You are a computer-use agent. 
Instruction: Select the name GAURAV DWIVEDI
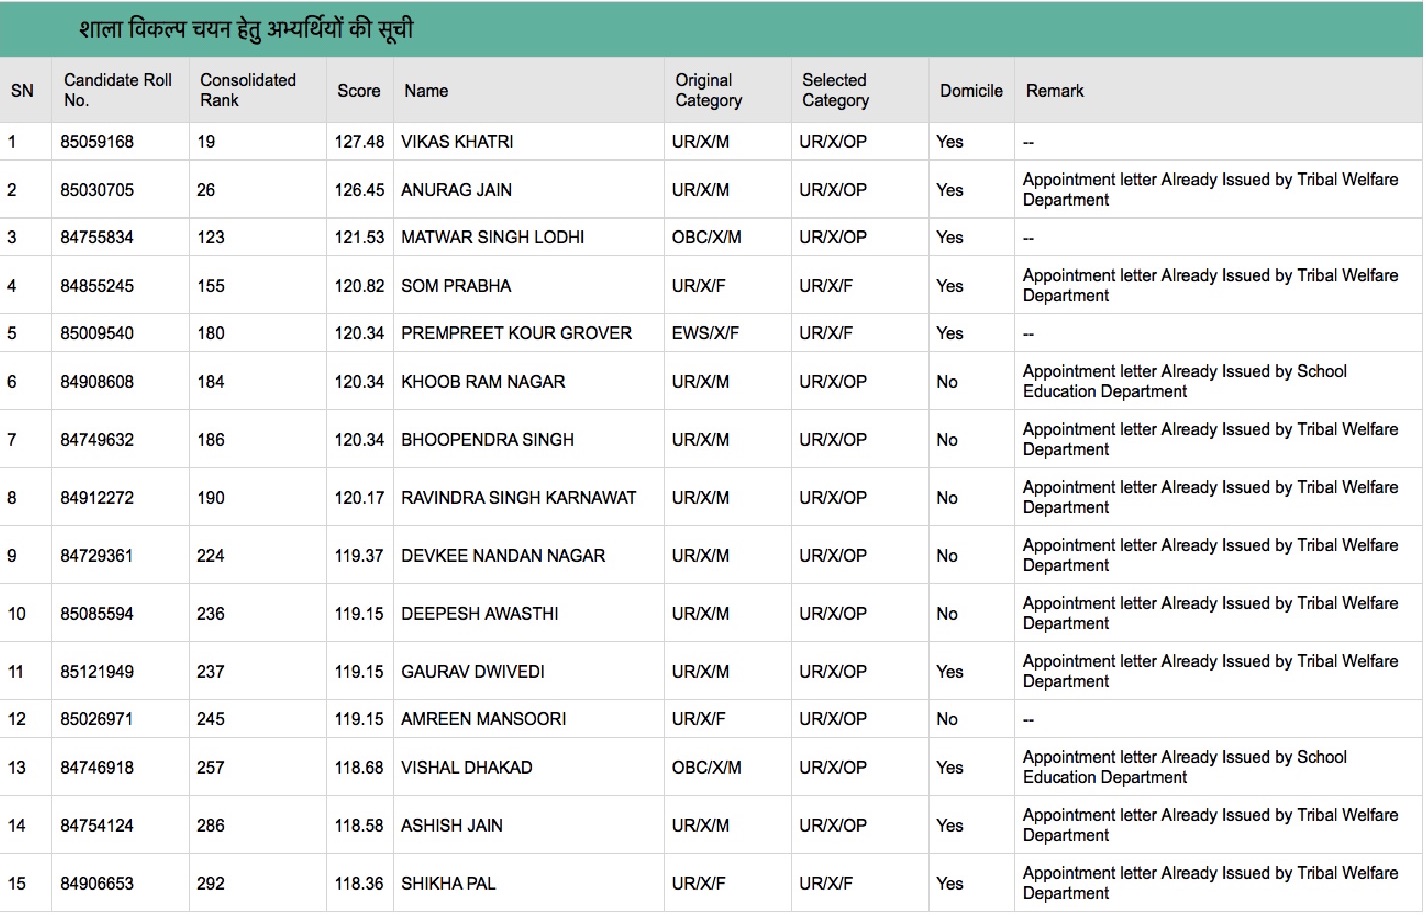[473, 672]
